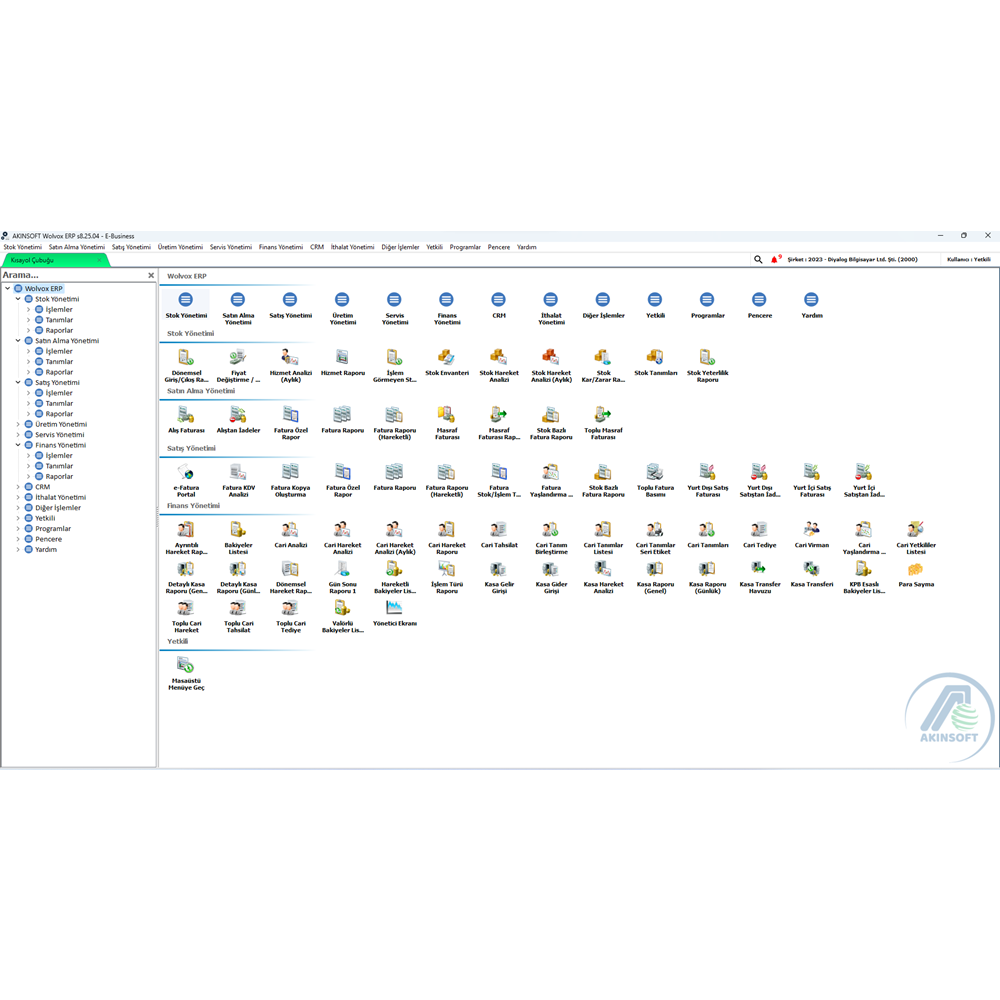Launch the e-Fatura Portal icon

point(185,474)
